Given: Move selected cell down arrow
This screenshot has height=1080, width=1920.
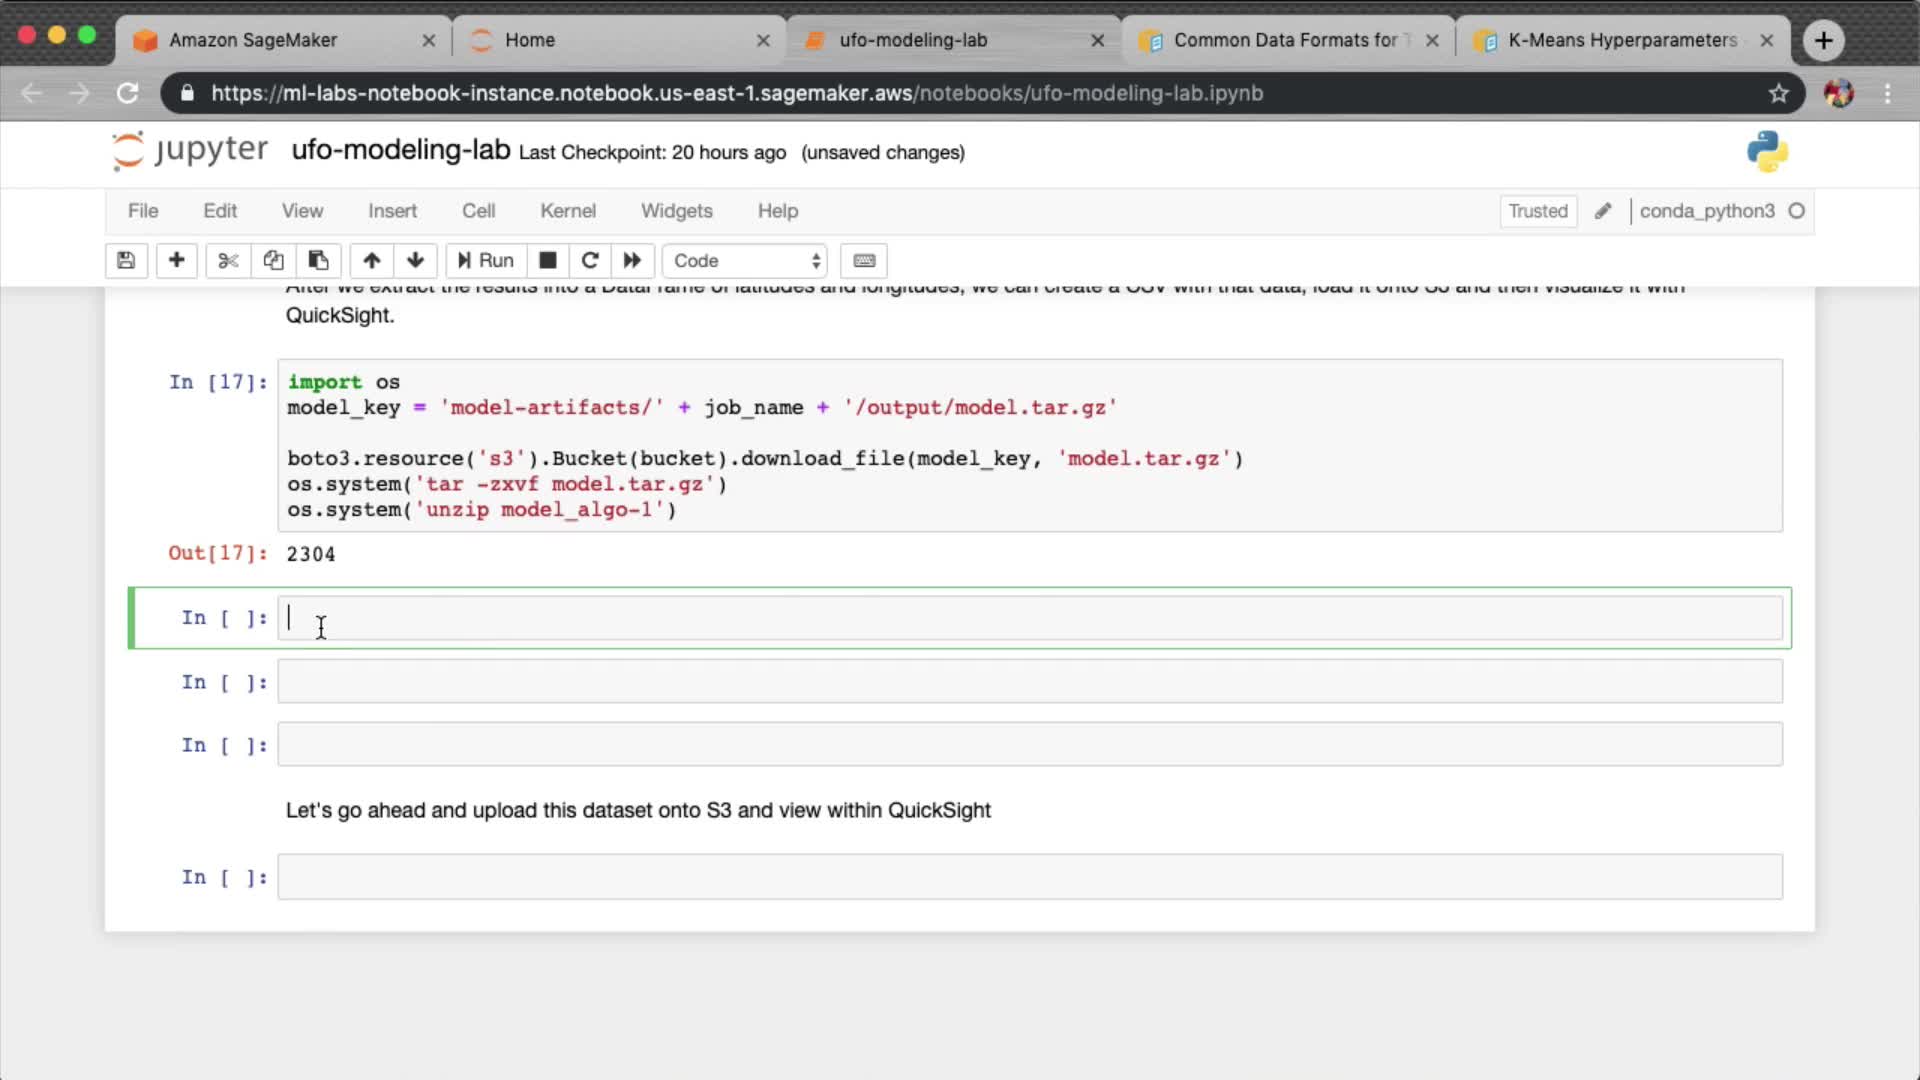Looking at the screenshot, I should click(415, 261).
